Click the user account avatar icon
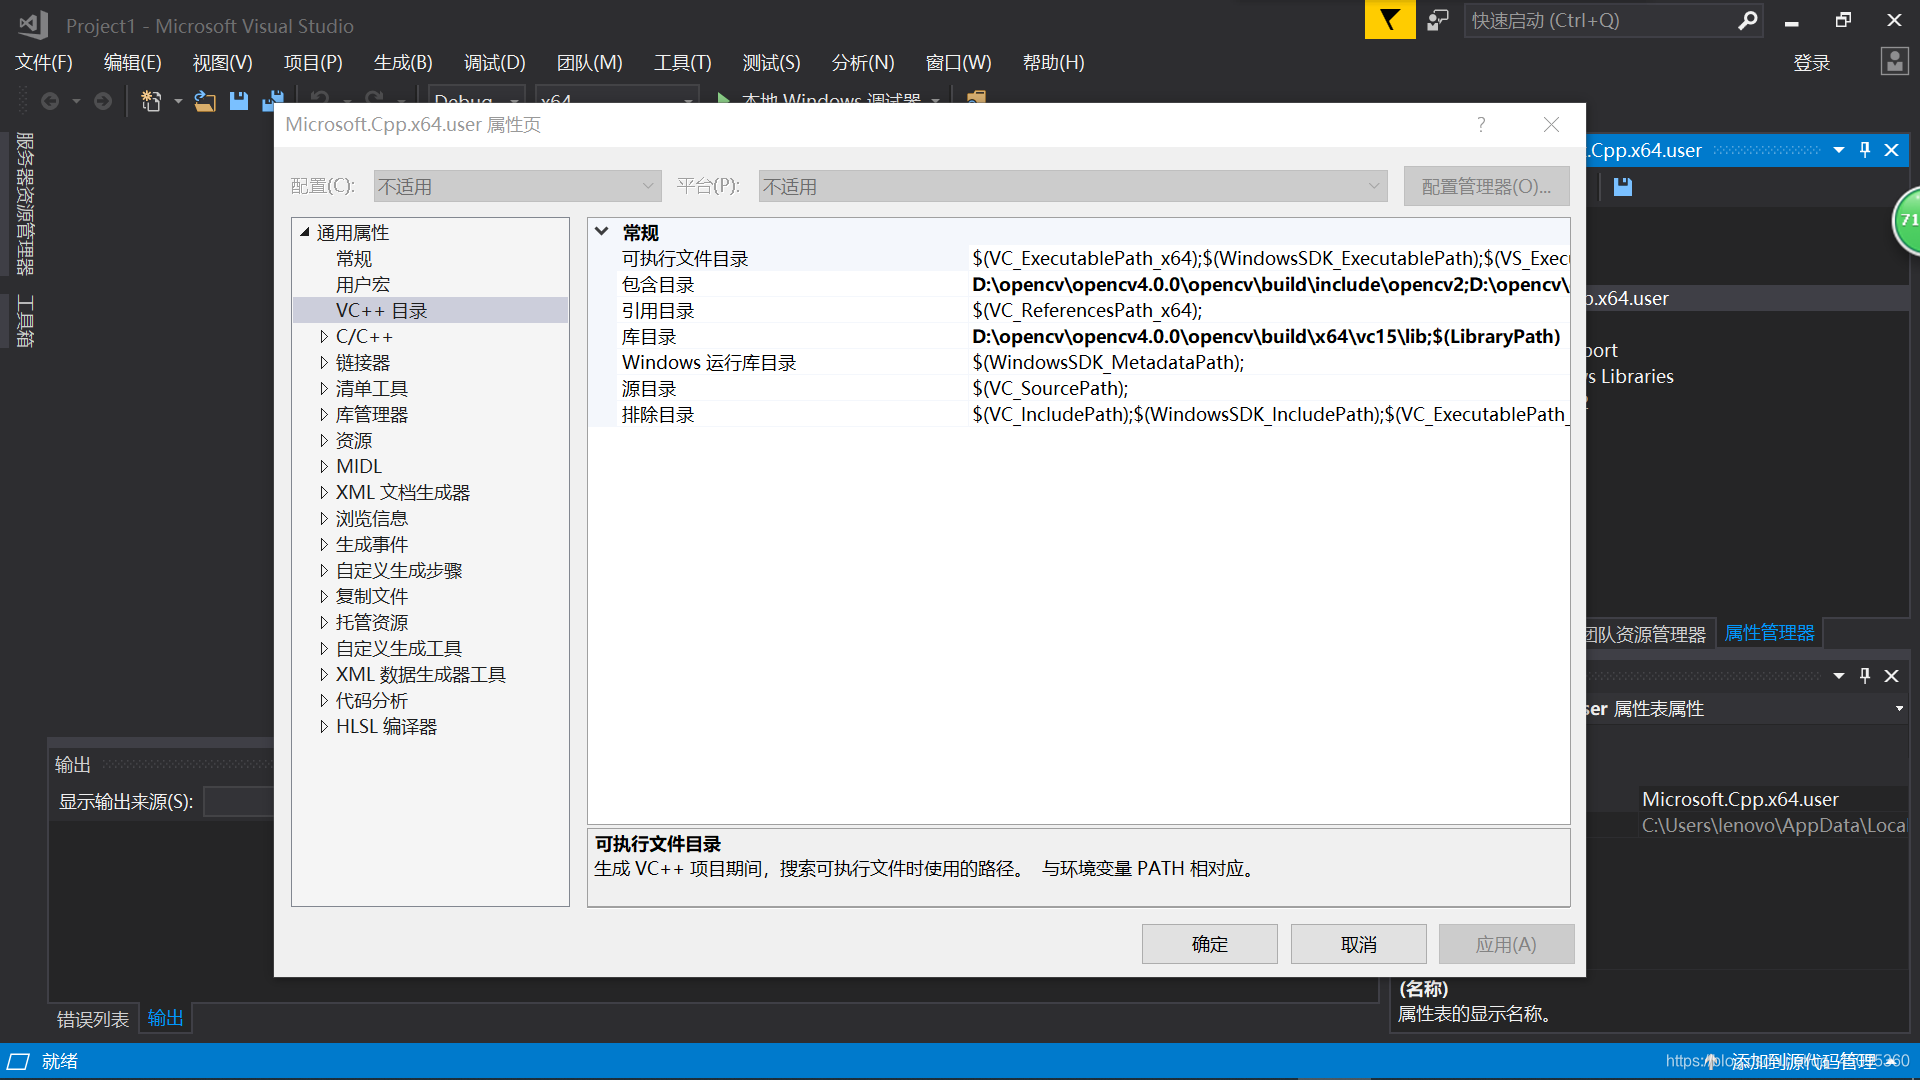Screen dimensions: 1920x1080 coord(1894,62)
